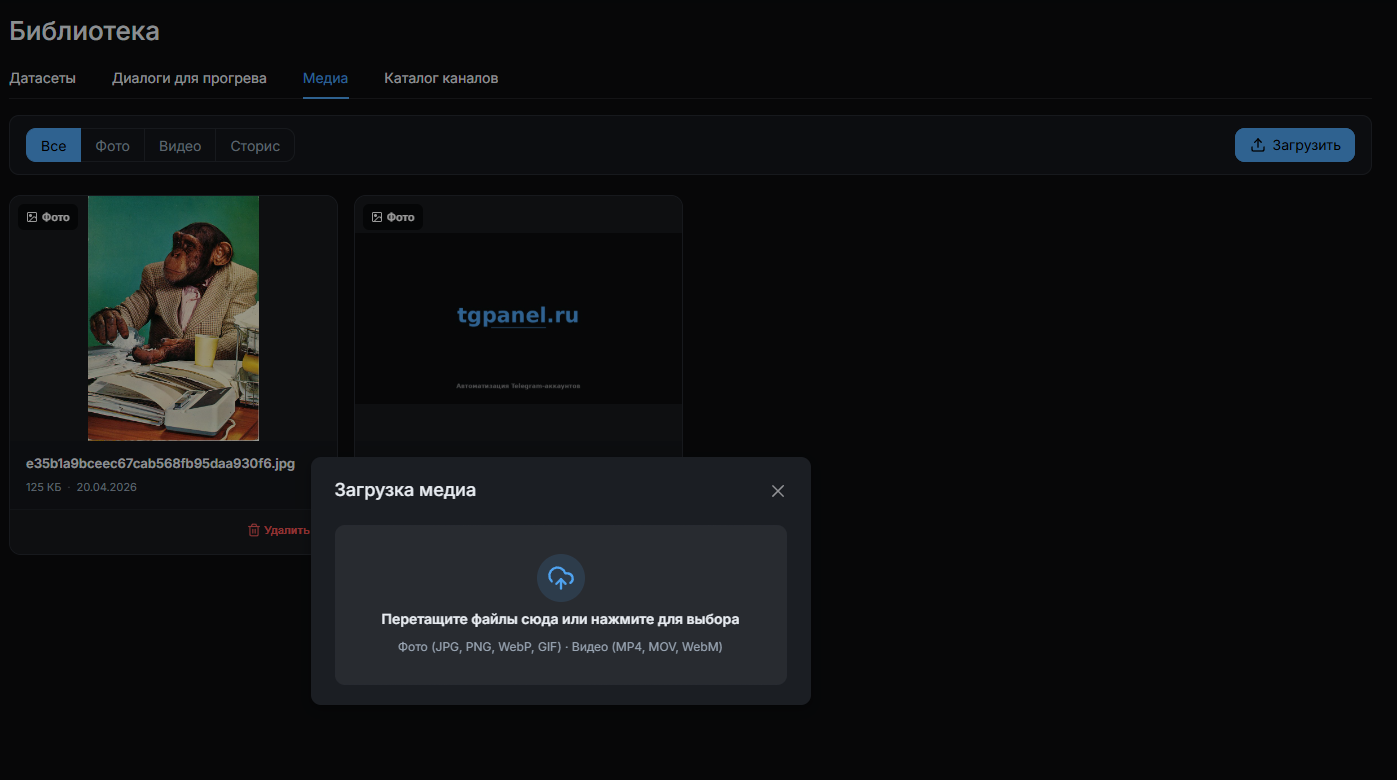Click the cloud upload icon
1397x780 pixels.
coord(561,578)
